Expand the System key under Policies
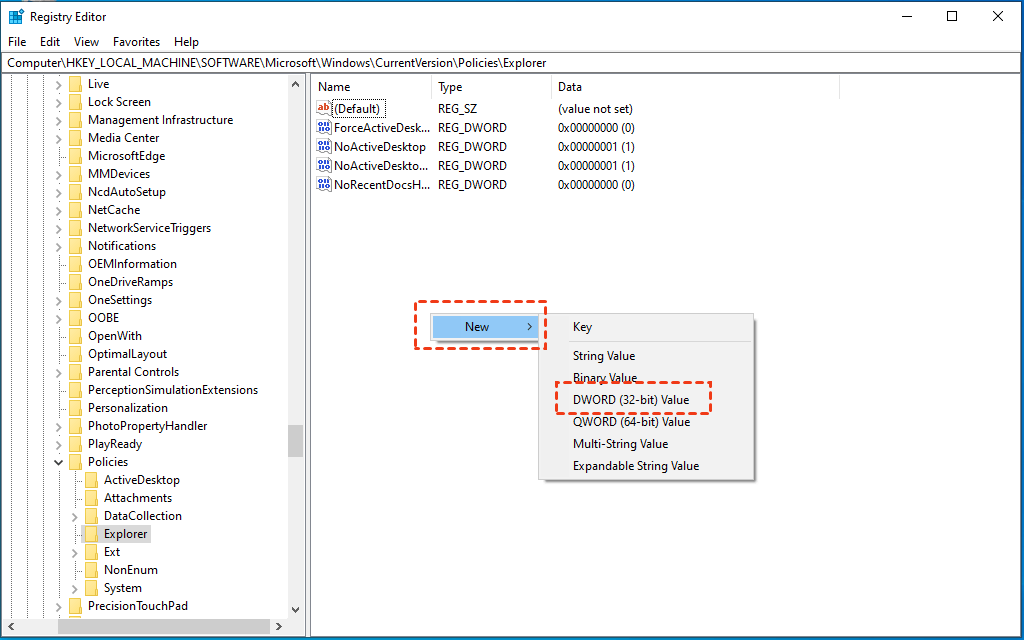Image resolution: width=1024 pixels, height=640 pixels. pyautogui.click(x=74, y=588)
